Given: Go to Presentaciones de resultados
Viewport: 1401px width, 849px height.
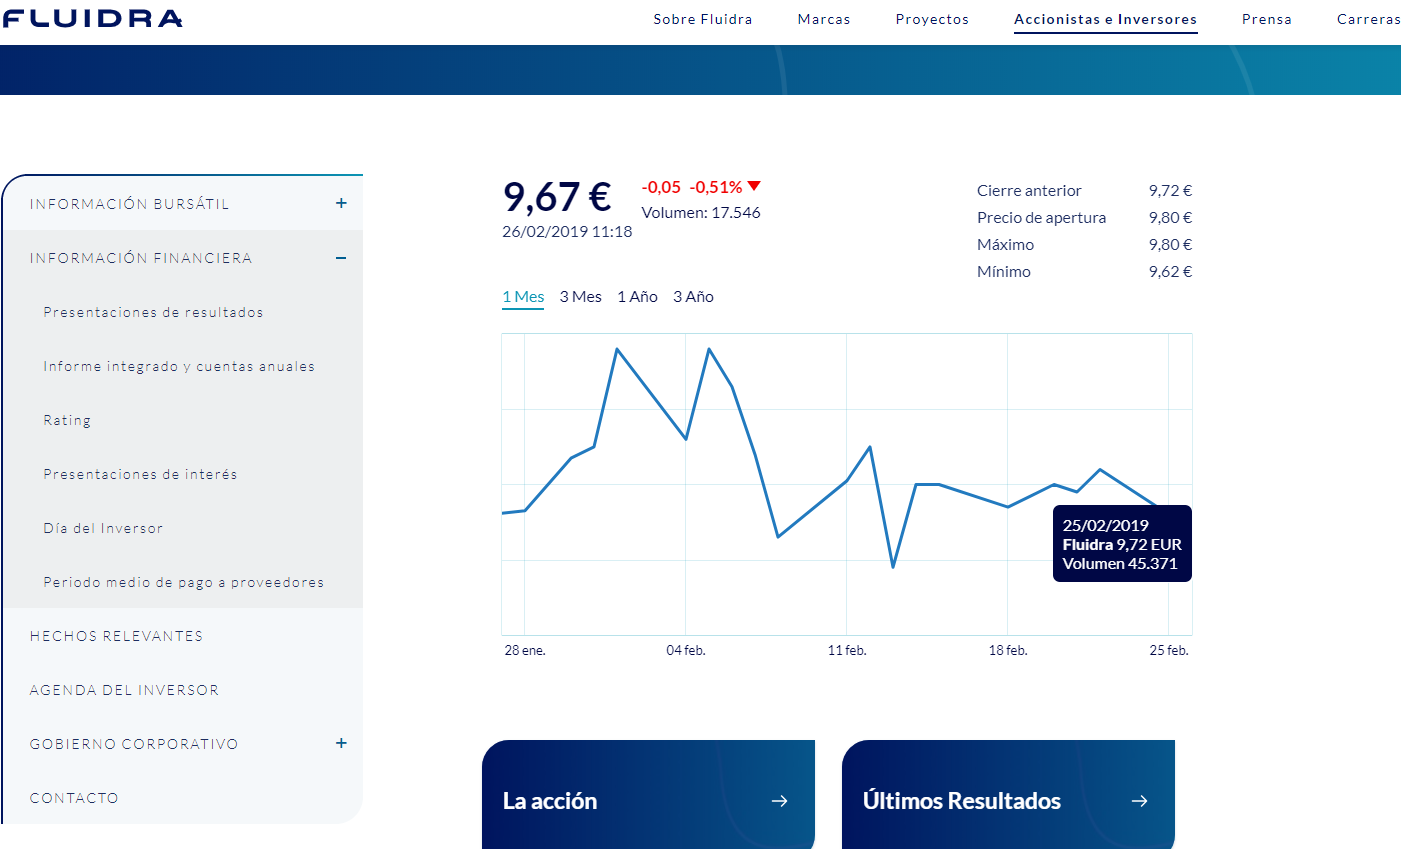Looking at the screenshot, I should (x=153, y=312).
